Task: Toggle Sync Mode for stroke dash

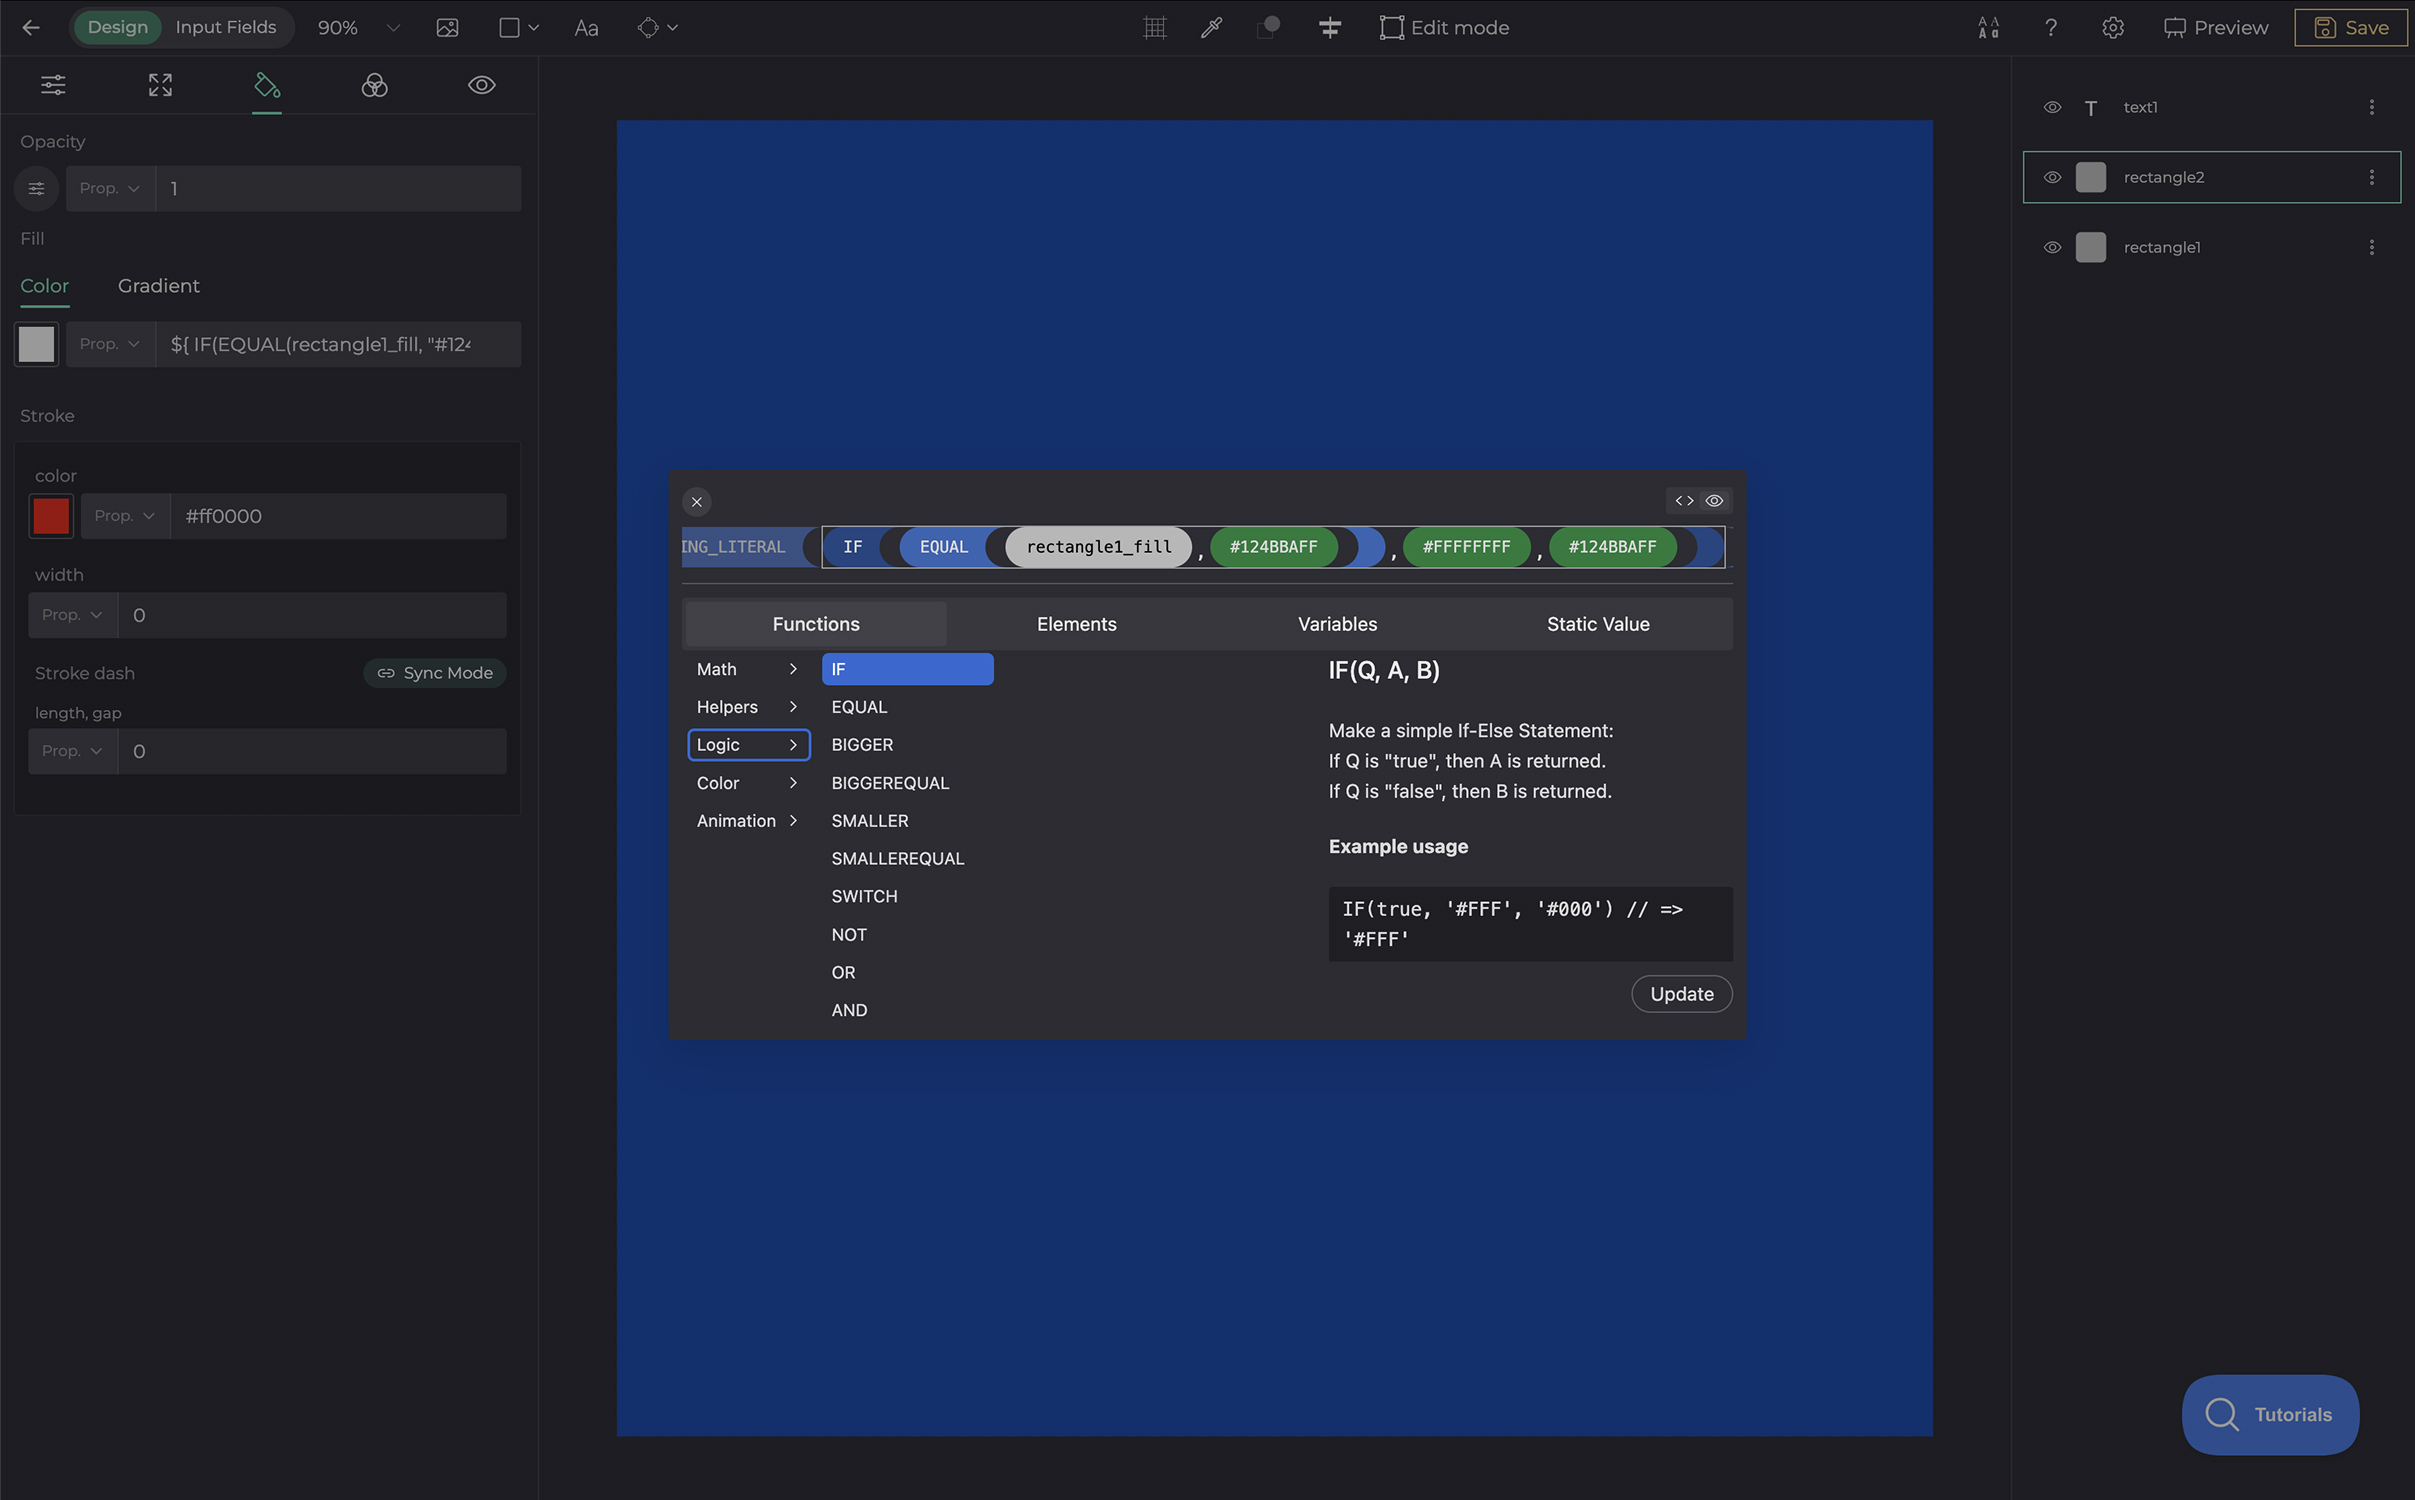Action: 435,673
